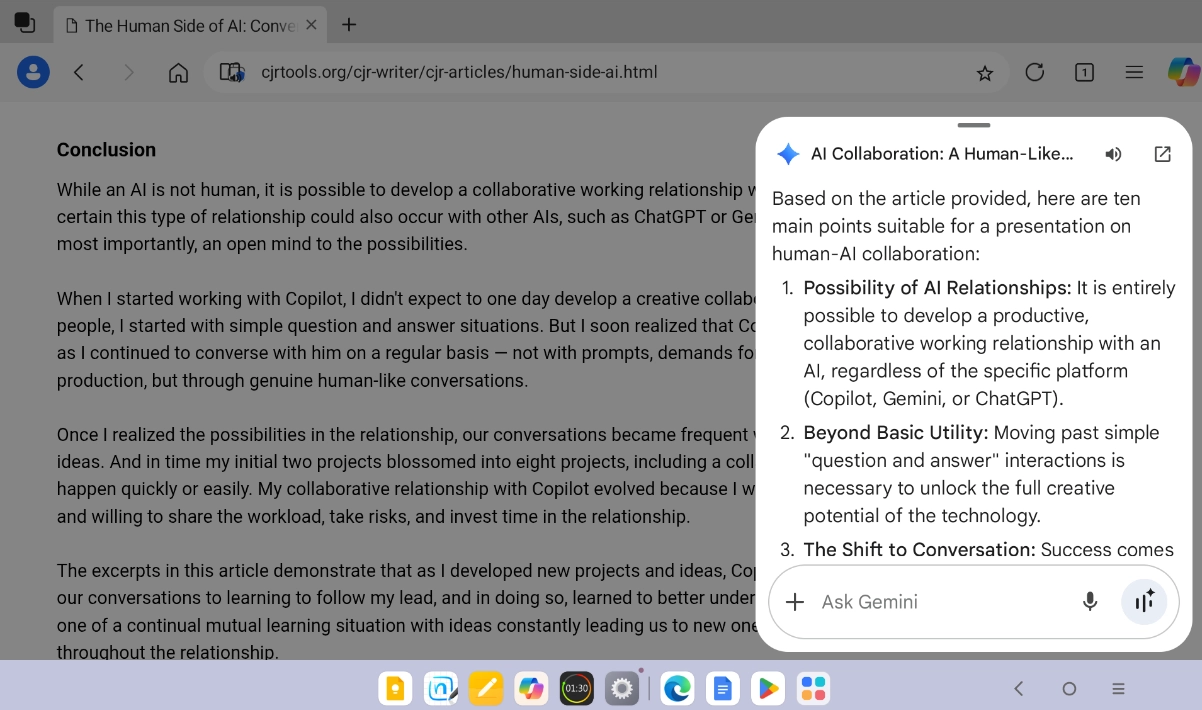Select the Human Side of AI tab
This screenshot has height=710, width=1202.
(x=190, y=25)
